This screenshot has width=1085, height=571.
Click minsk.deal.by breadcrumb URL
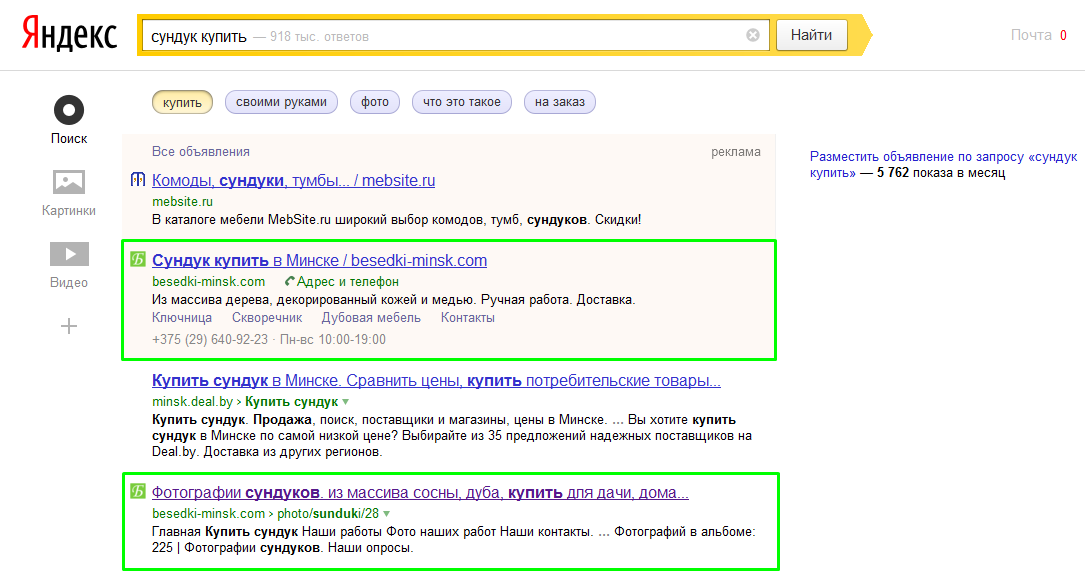point(192,401)
